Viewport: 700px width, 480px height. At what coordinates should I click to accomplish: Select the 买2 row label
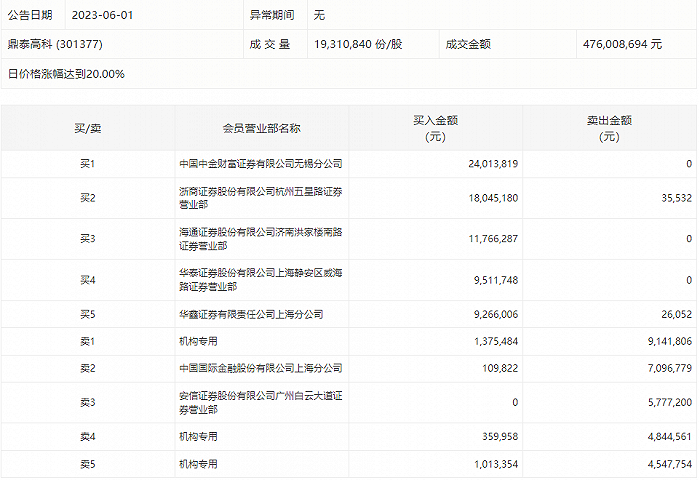tap(88, 198)
